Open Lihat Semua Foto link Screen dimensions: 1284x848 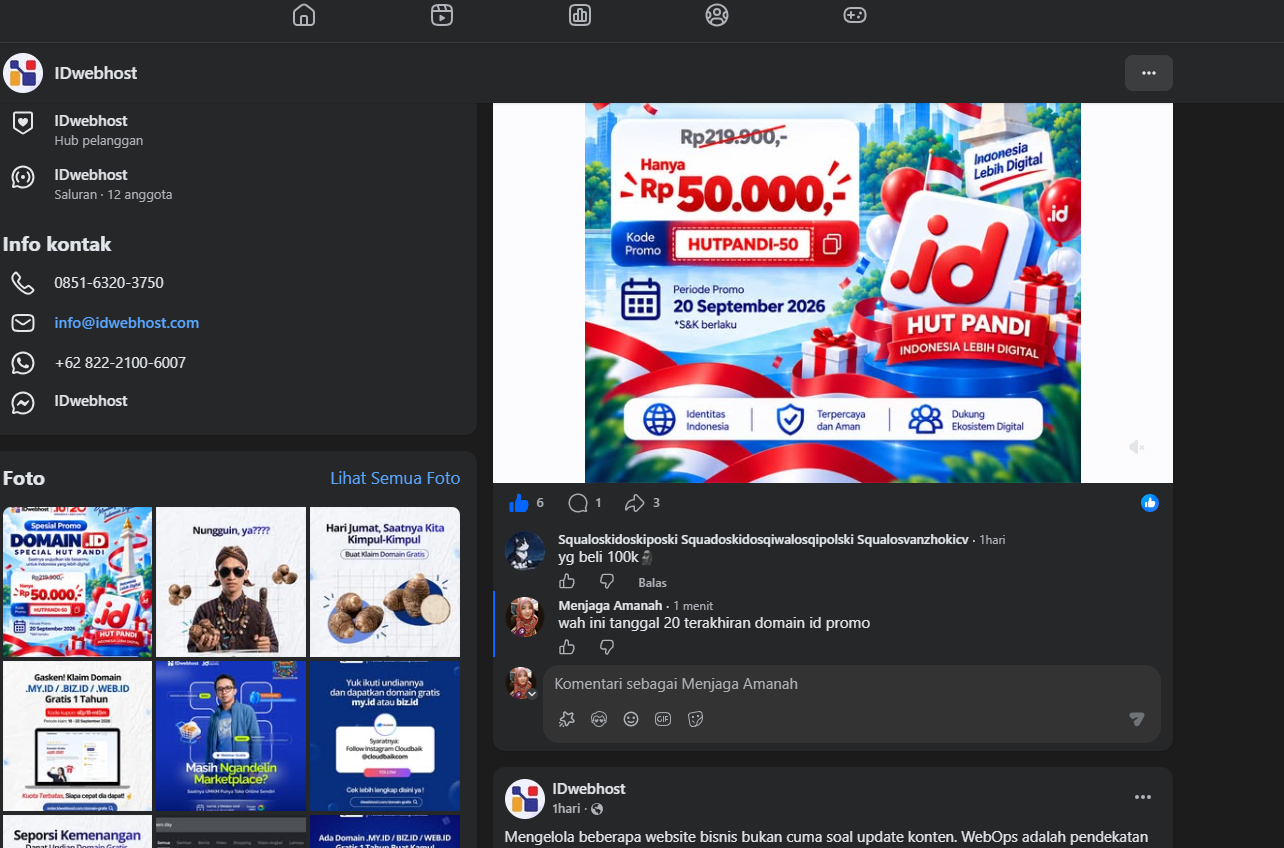coord(395,478)
